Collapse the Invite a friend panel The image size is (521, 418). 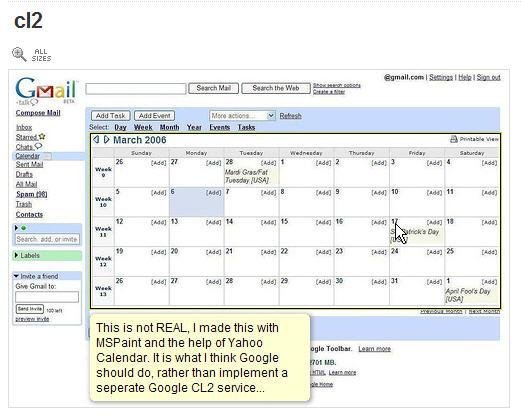tap(16, 276)
